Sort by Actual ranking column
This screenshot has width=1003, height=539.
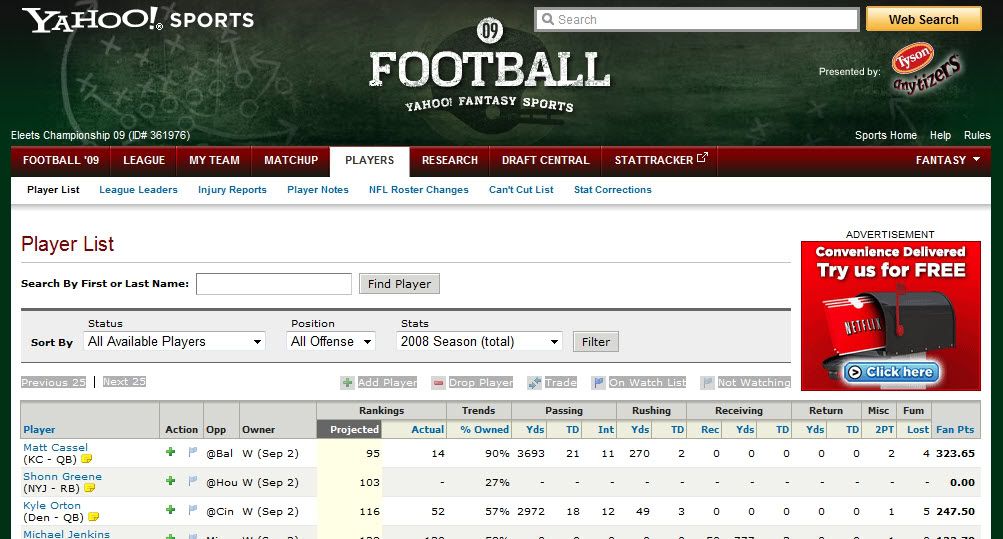tap(427, 430)
